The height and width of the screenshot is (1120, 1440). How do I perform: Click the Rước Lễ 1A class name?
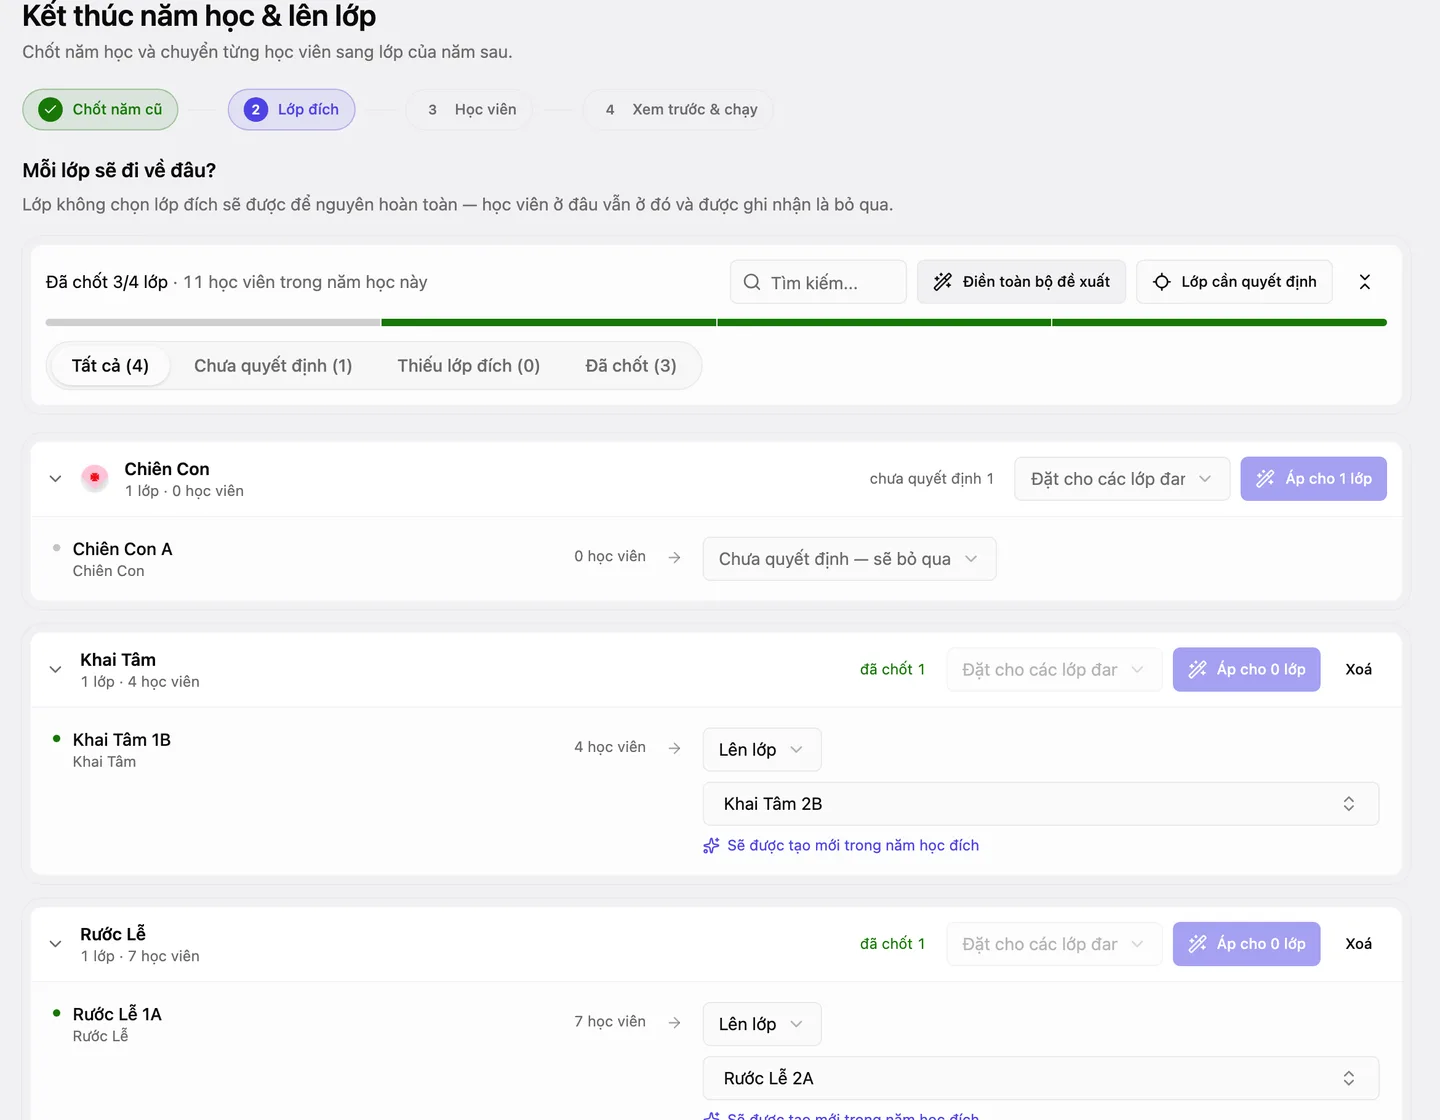(117, 1014)
